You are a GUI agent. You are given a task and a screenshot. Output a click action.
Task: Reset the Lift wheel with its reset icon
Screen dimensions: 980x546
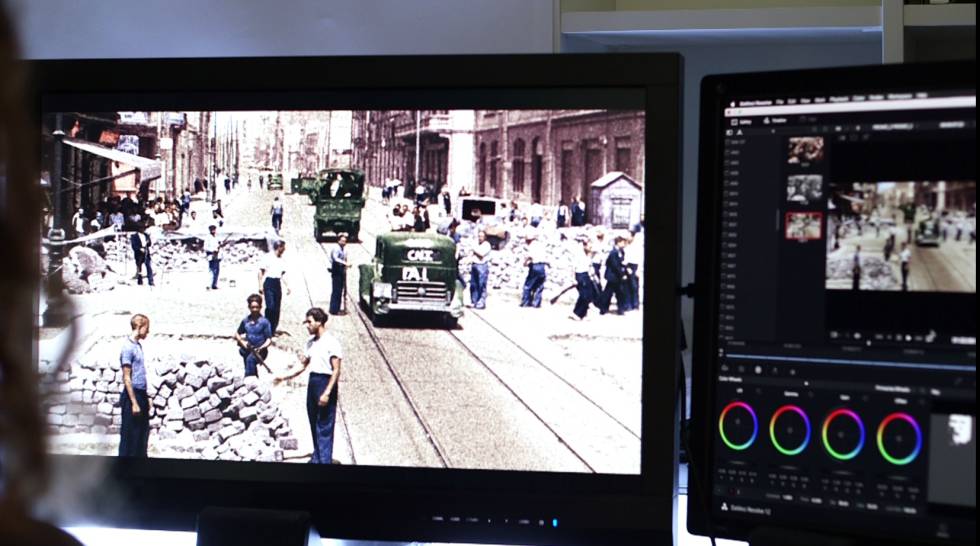[x=759, y=392]
